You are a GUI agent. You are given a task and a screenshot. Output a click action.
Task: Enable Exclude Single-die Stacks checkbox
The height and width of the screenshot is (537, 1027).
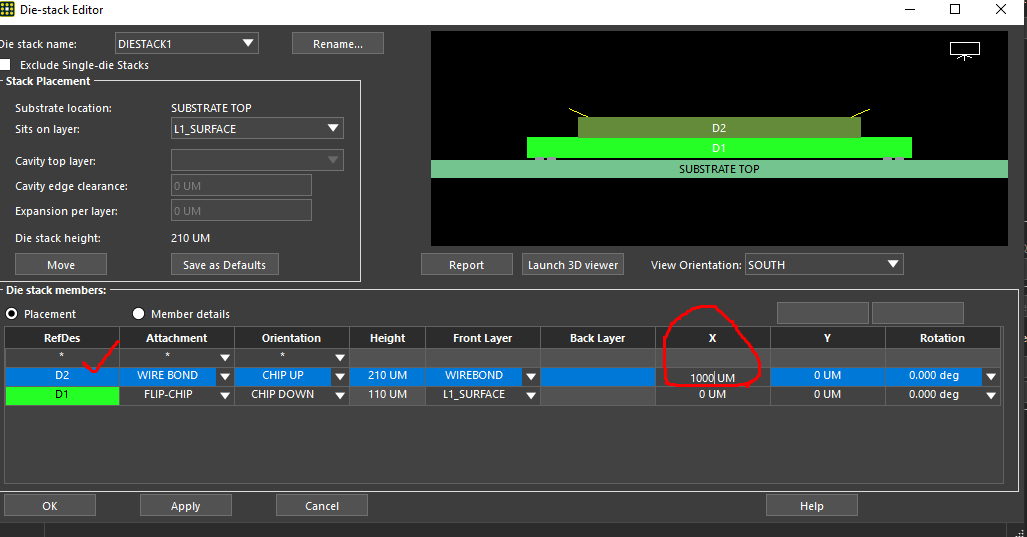[5, 64]
